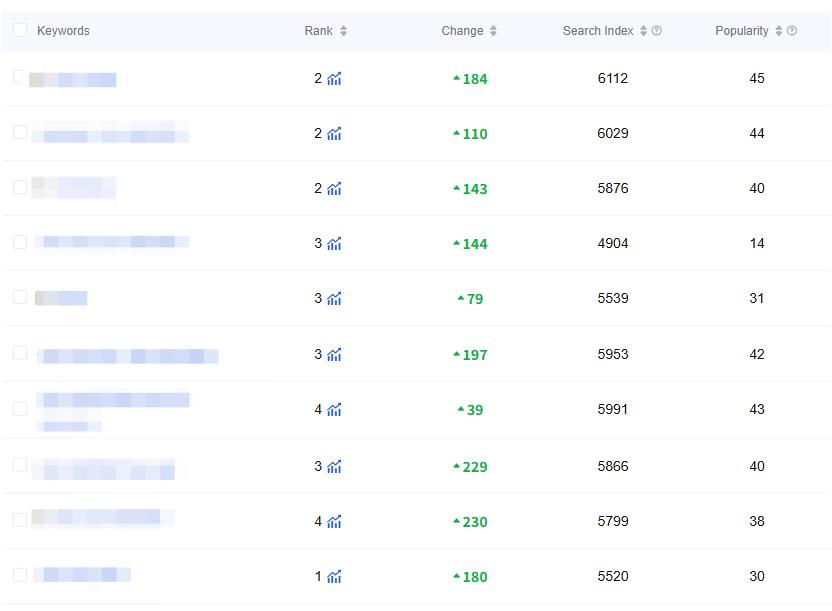The width and height of the screenshot is (832, 611).
Task: View the rank chart for the row with Search Index 5991
Action: coord(334,410)
